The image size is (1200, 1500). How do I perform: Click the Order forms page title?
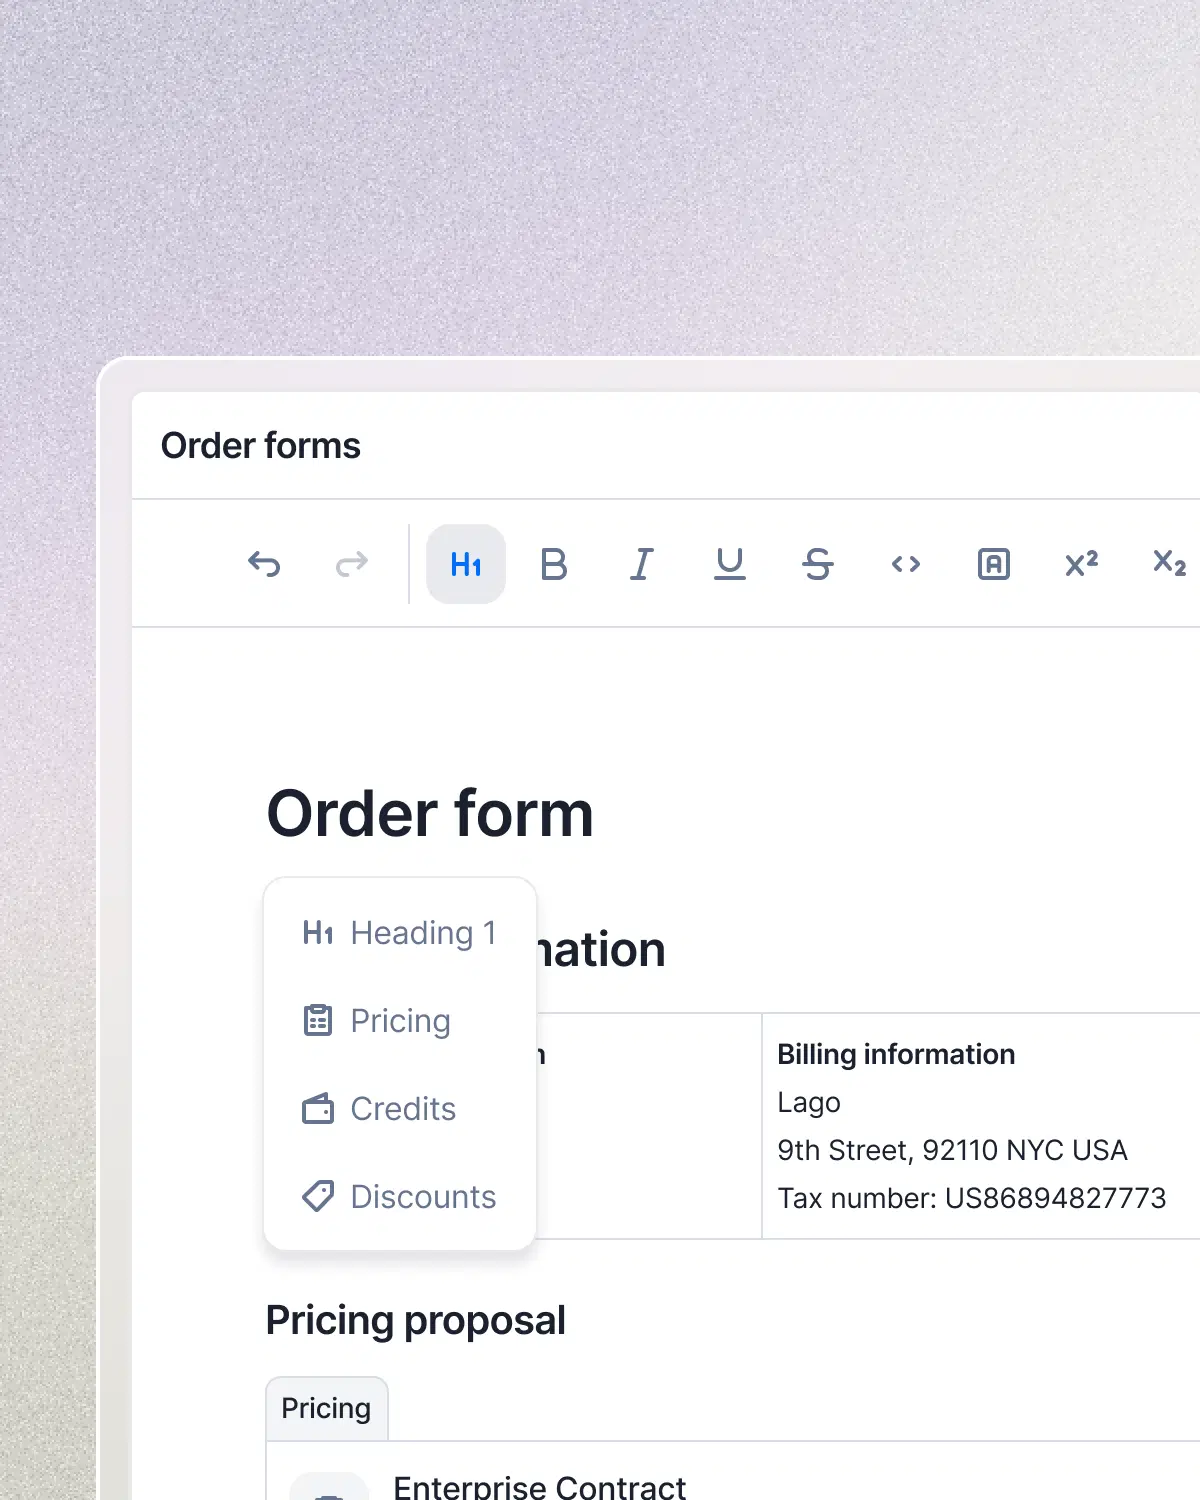(261, 446)
